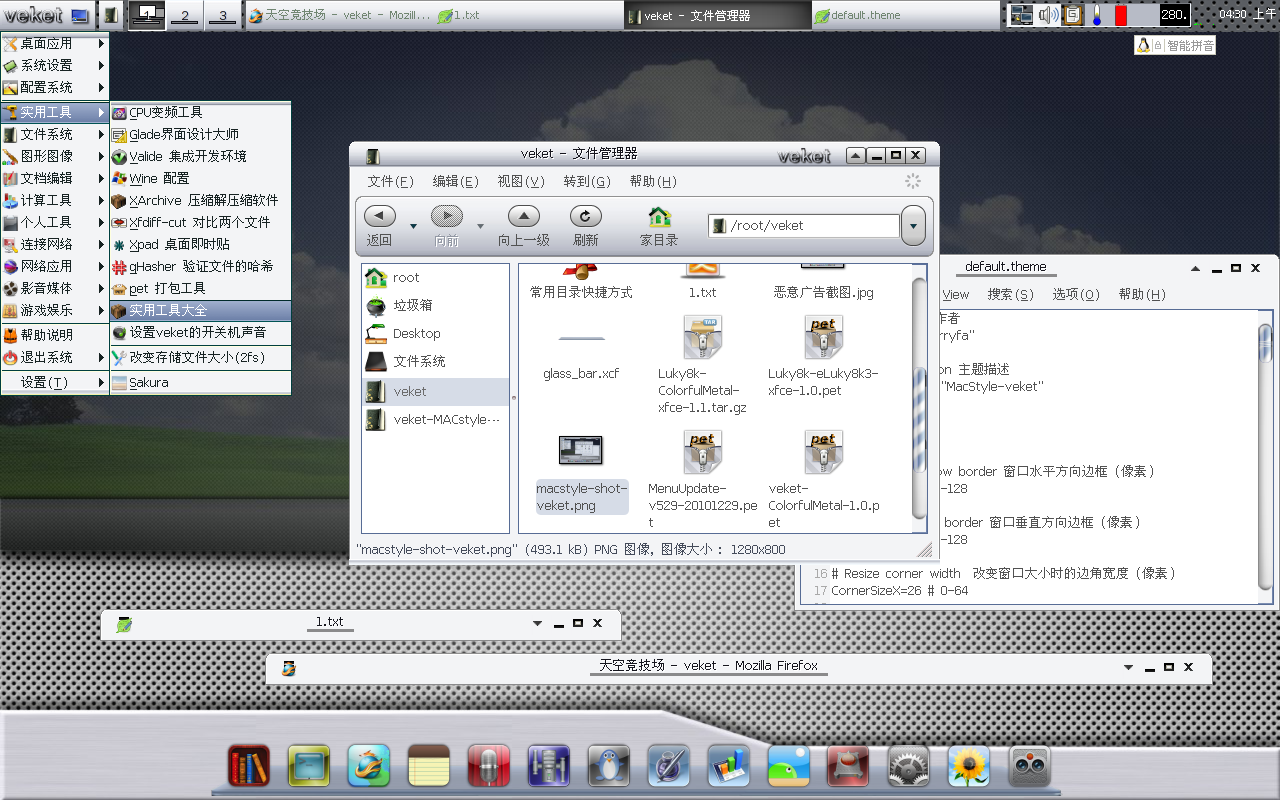
Task: Click the thermometer tray icon
Action: (x=1097, y=15)
